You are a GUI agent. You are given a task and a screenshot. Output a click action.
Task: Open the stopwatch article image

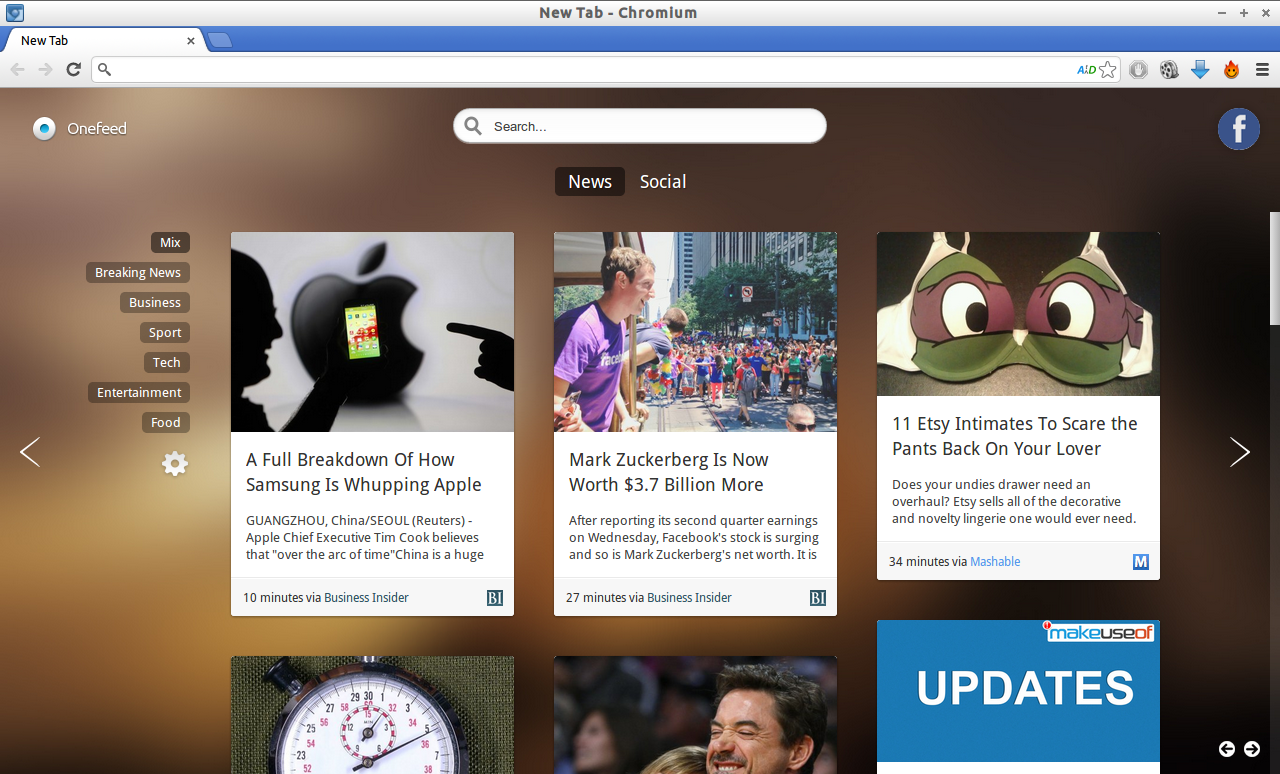tap(372, 715)
